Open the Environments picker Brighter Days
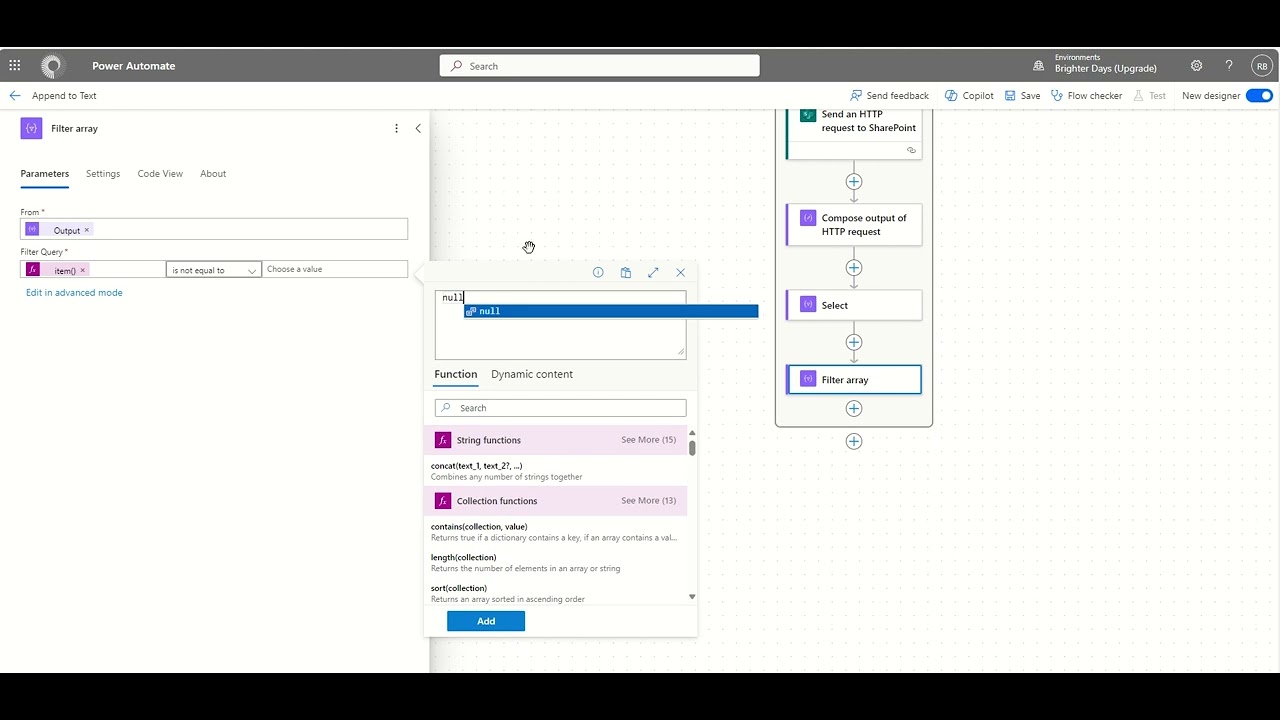This screenshot has width=1280, height=720. pos(1095,64)
